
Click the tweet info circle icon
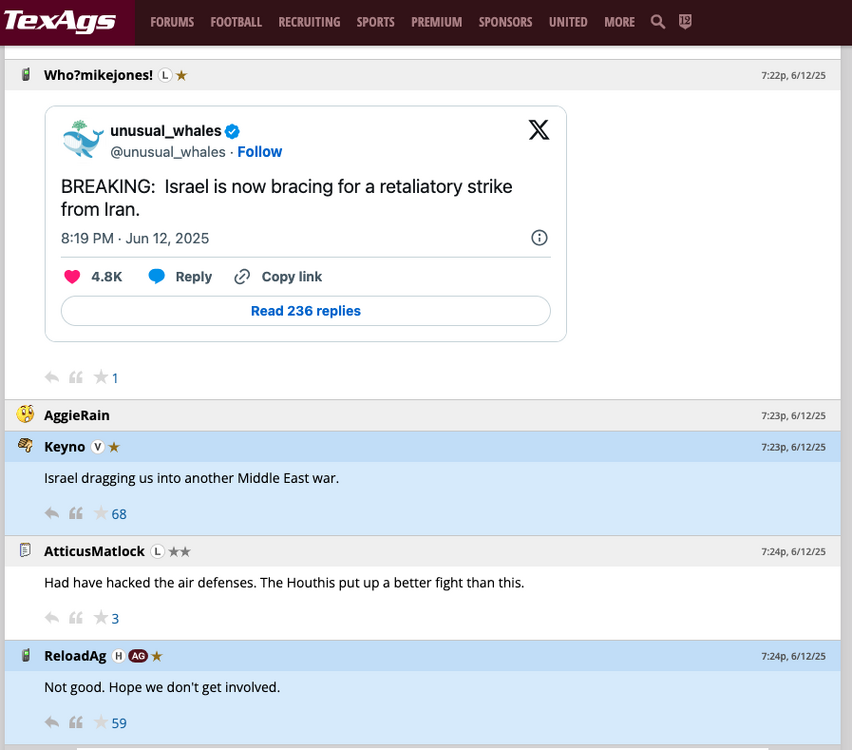pos(539,238)
